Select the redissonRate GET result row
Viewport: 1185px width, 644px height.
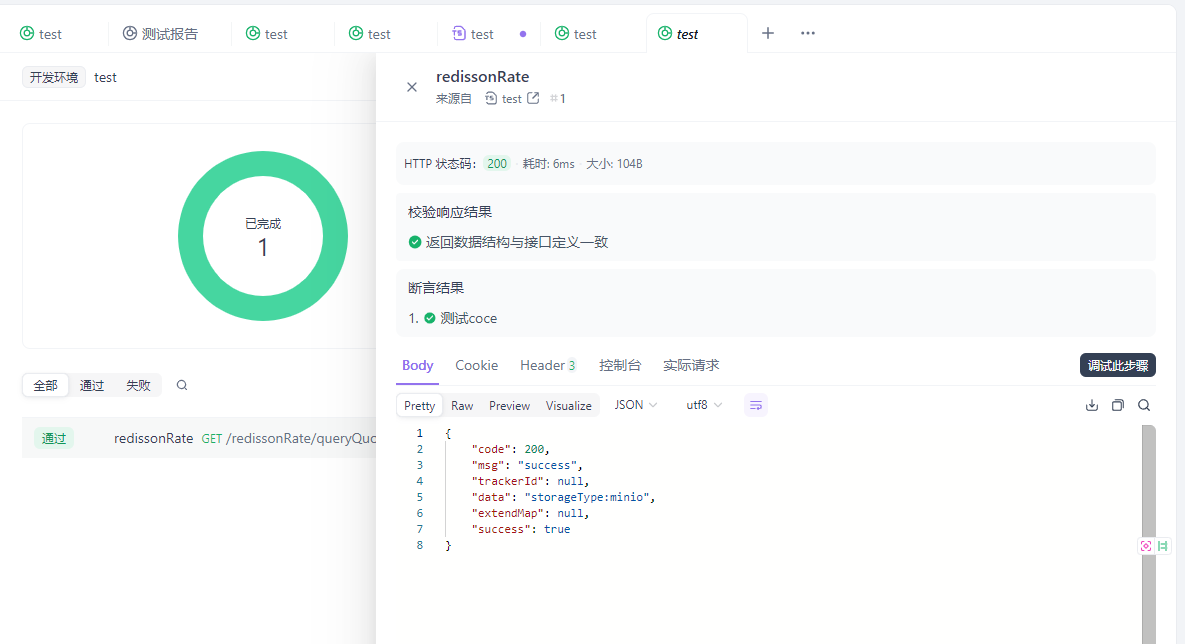(200, 438)
